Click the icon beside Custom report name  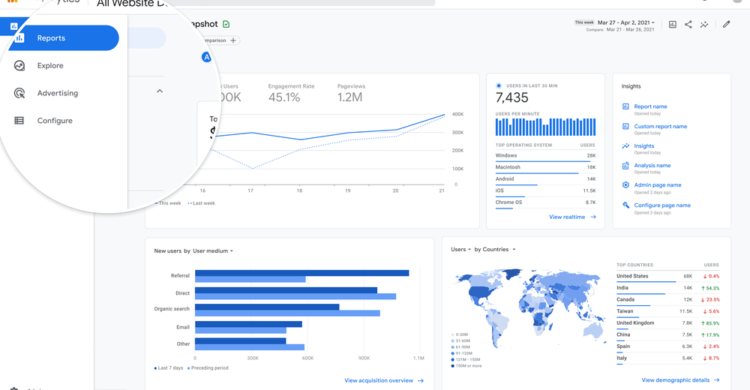(x=626, y=126)
